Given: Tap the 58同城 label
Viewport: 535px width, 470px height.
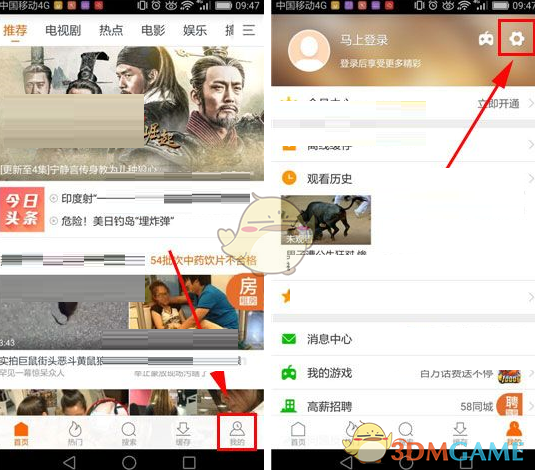Looking at the screenshot, I should pyautogui.click(x=477, y=407).
